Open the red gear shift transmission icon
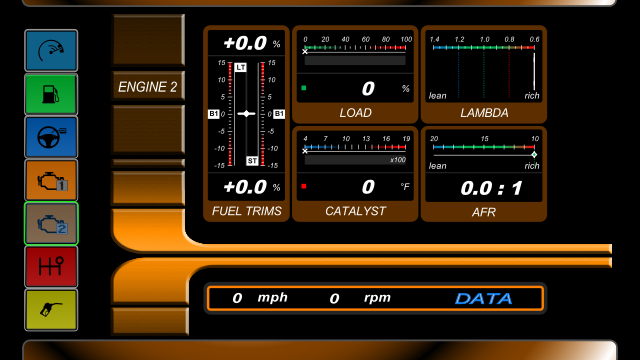The image size is (640, 360). coord(51,267)
